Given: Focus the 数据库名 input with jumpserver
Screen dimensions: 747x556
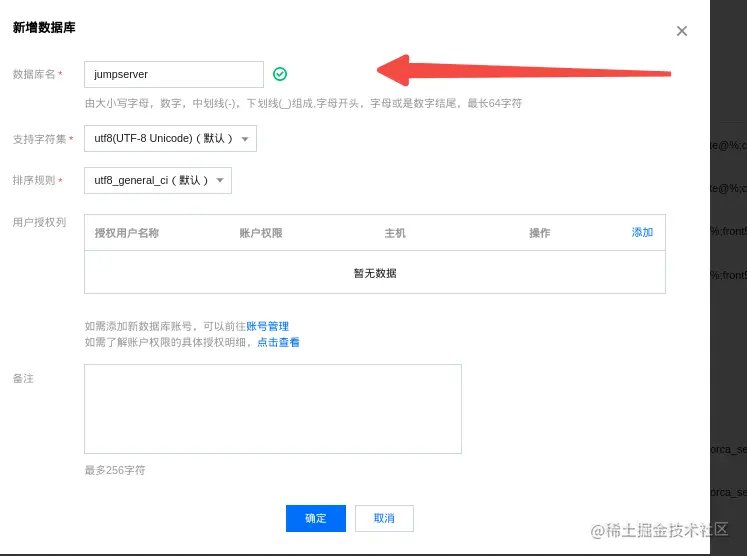Looking at the screenshot, I should [x=174, y=74].
